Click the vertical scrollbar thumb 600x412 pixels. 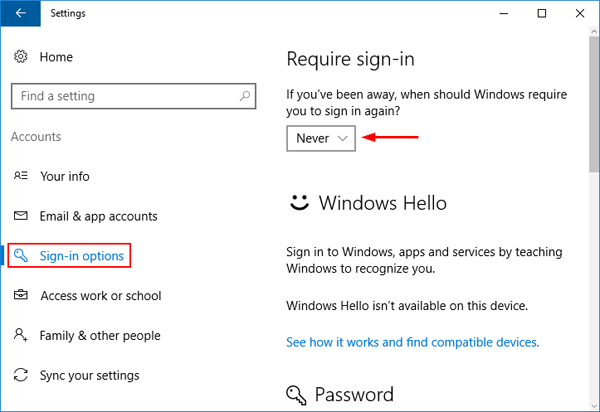(593, 110)
